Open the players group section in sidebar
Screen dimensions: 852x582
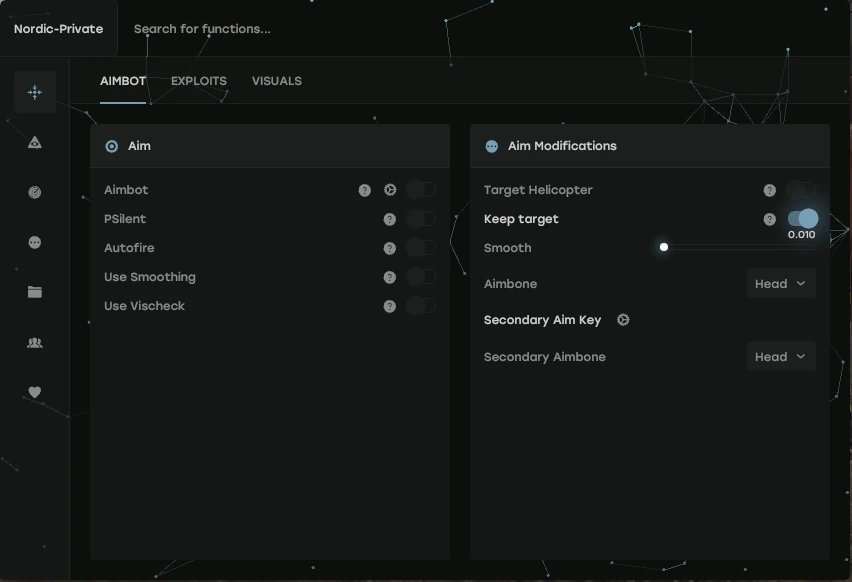click(x=35, y=342)
